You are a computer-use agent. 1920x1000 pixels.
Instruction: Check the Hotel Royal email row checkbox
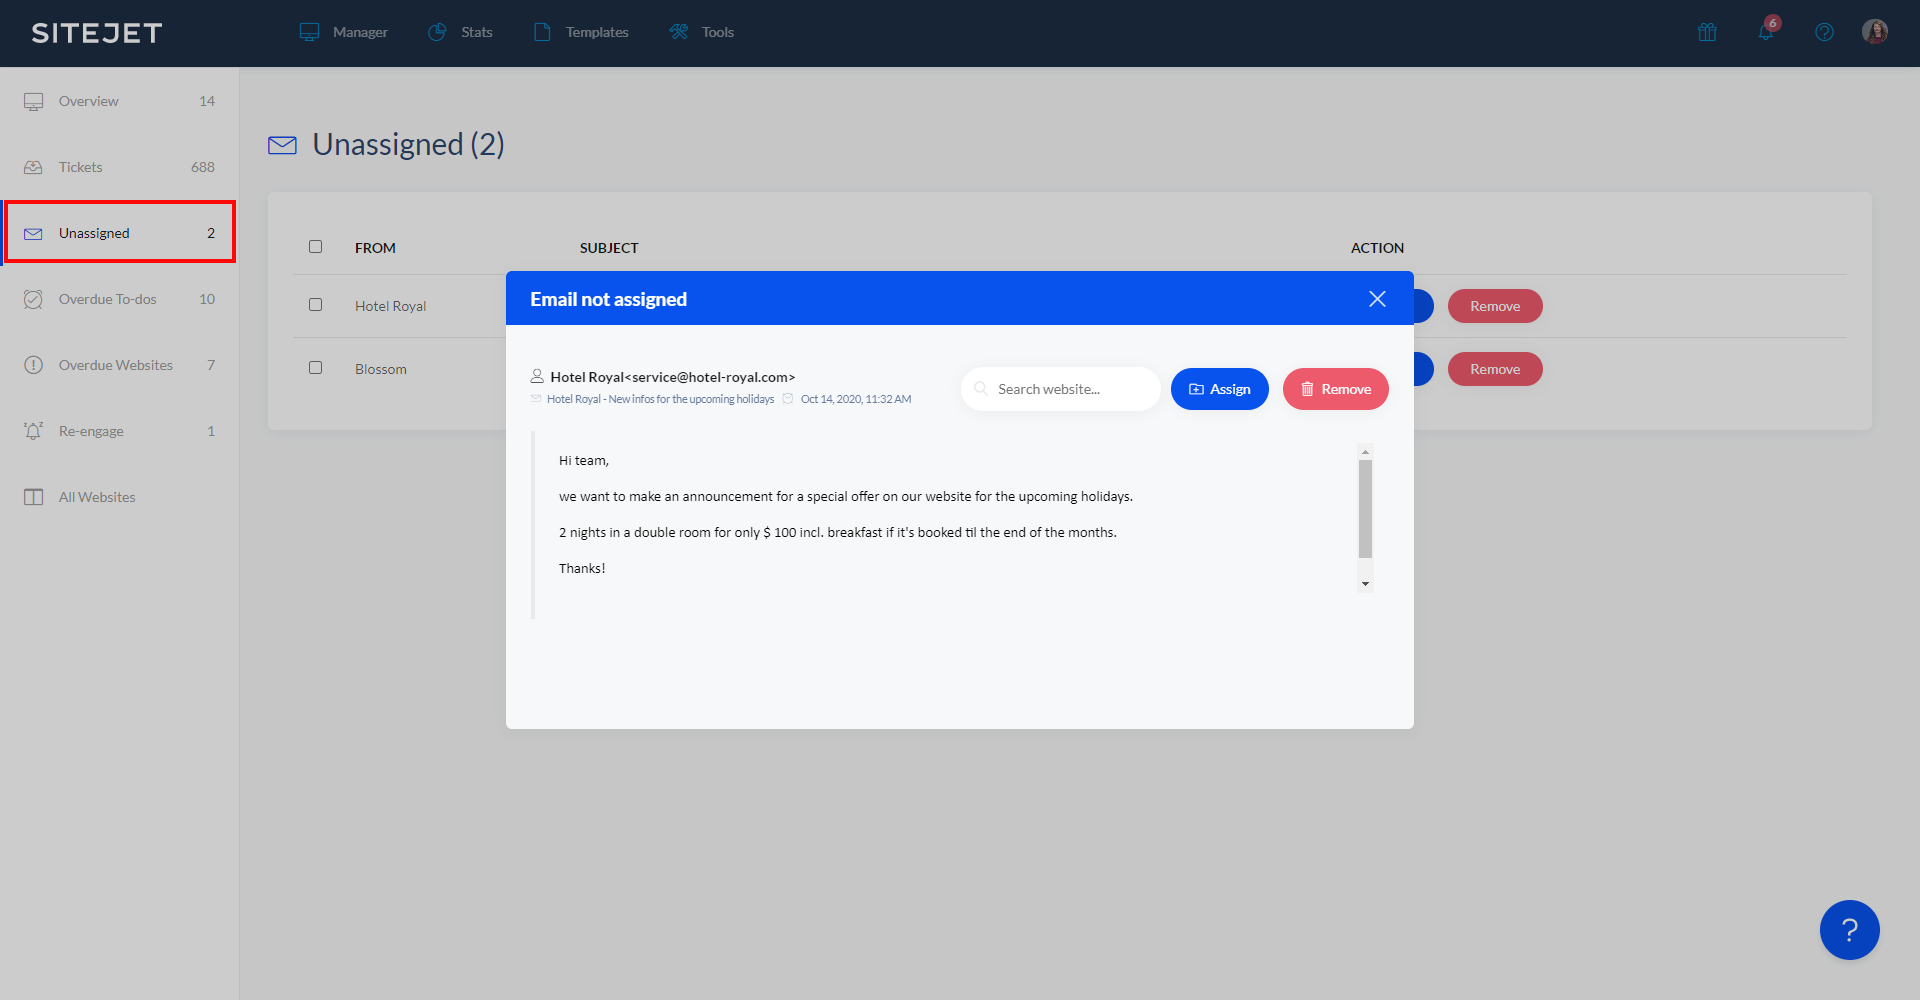pyautogui.click(x=316, y=304)
